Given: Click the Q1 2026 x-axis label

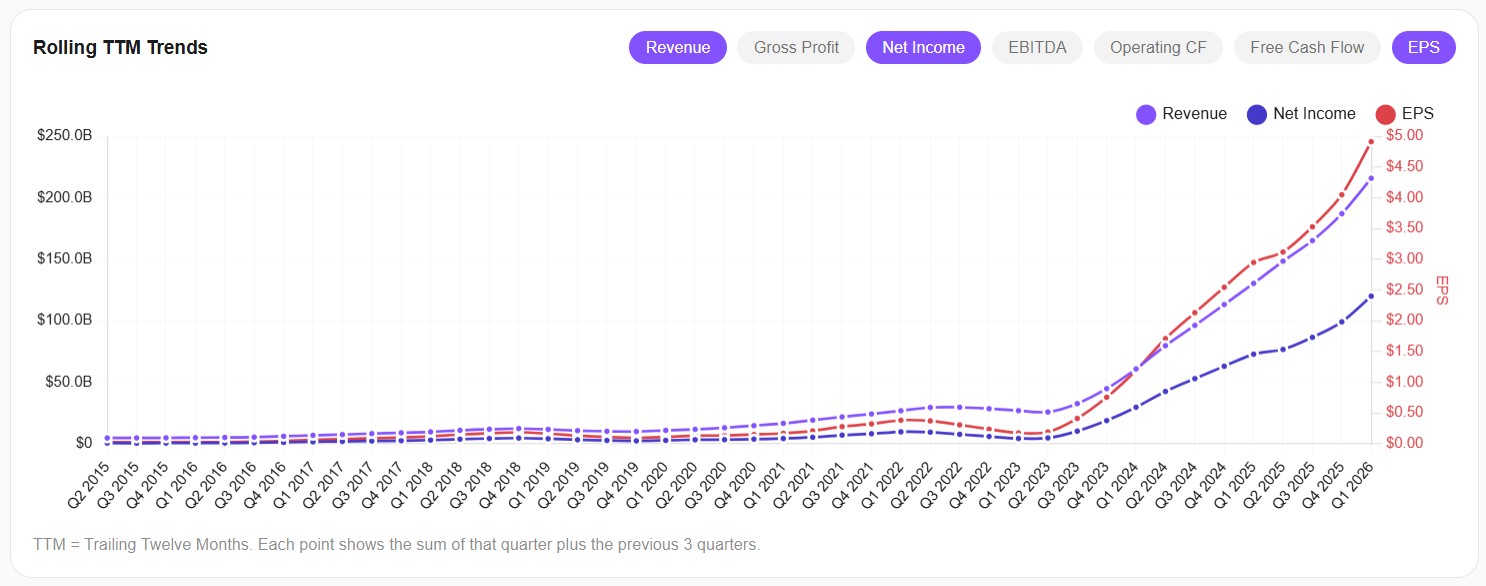Looking at the screenshot, I should coord(1352,475).
